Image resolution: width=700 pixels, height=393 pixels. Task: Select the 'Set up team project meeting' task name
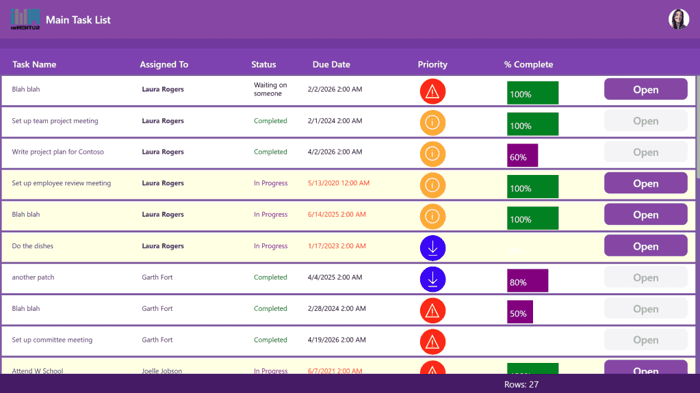click(55, 121)
